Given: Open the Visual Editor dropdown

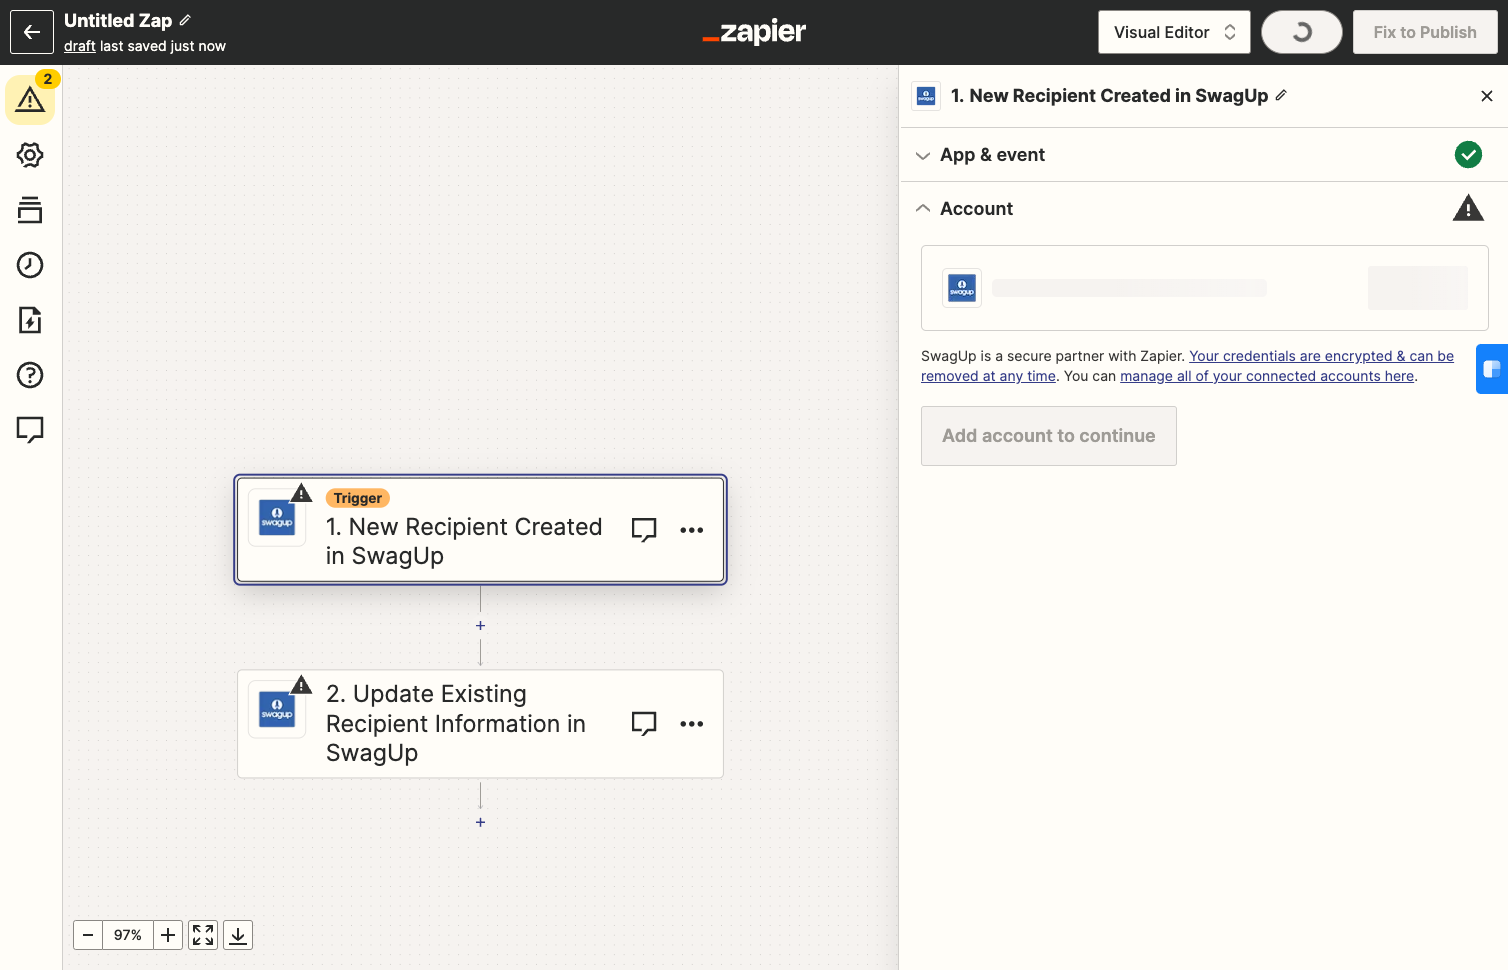Looking at the screenshot, I should click(x=1174, y=32).
